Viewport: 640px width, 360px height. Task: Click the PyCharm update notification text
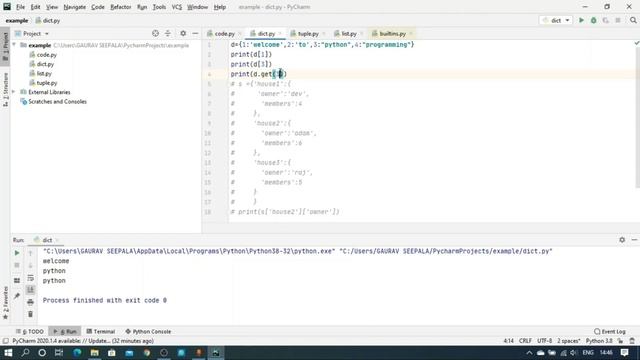[x=83, y=341]
